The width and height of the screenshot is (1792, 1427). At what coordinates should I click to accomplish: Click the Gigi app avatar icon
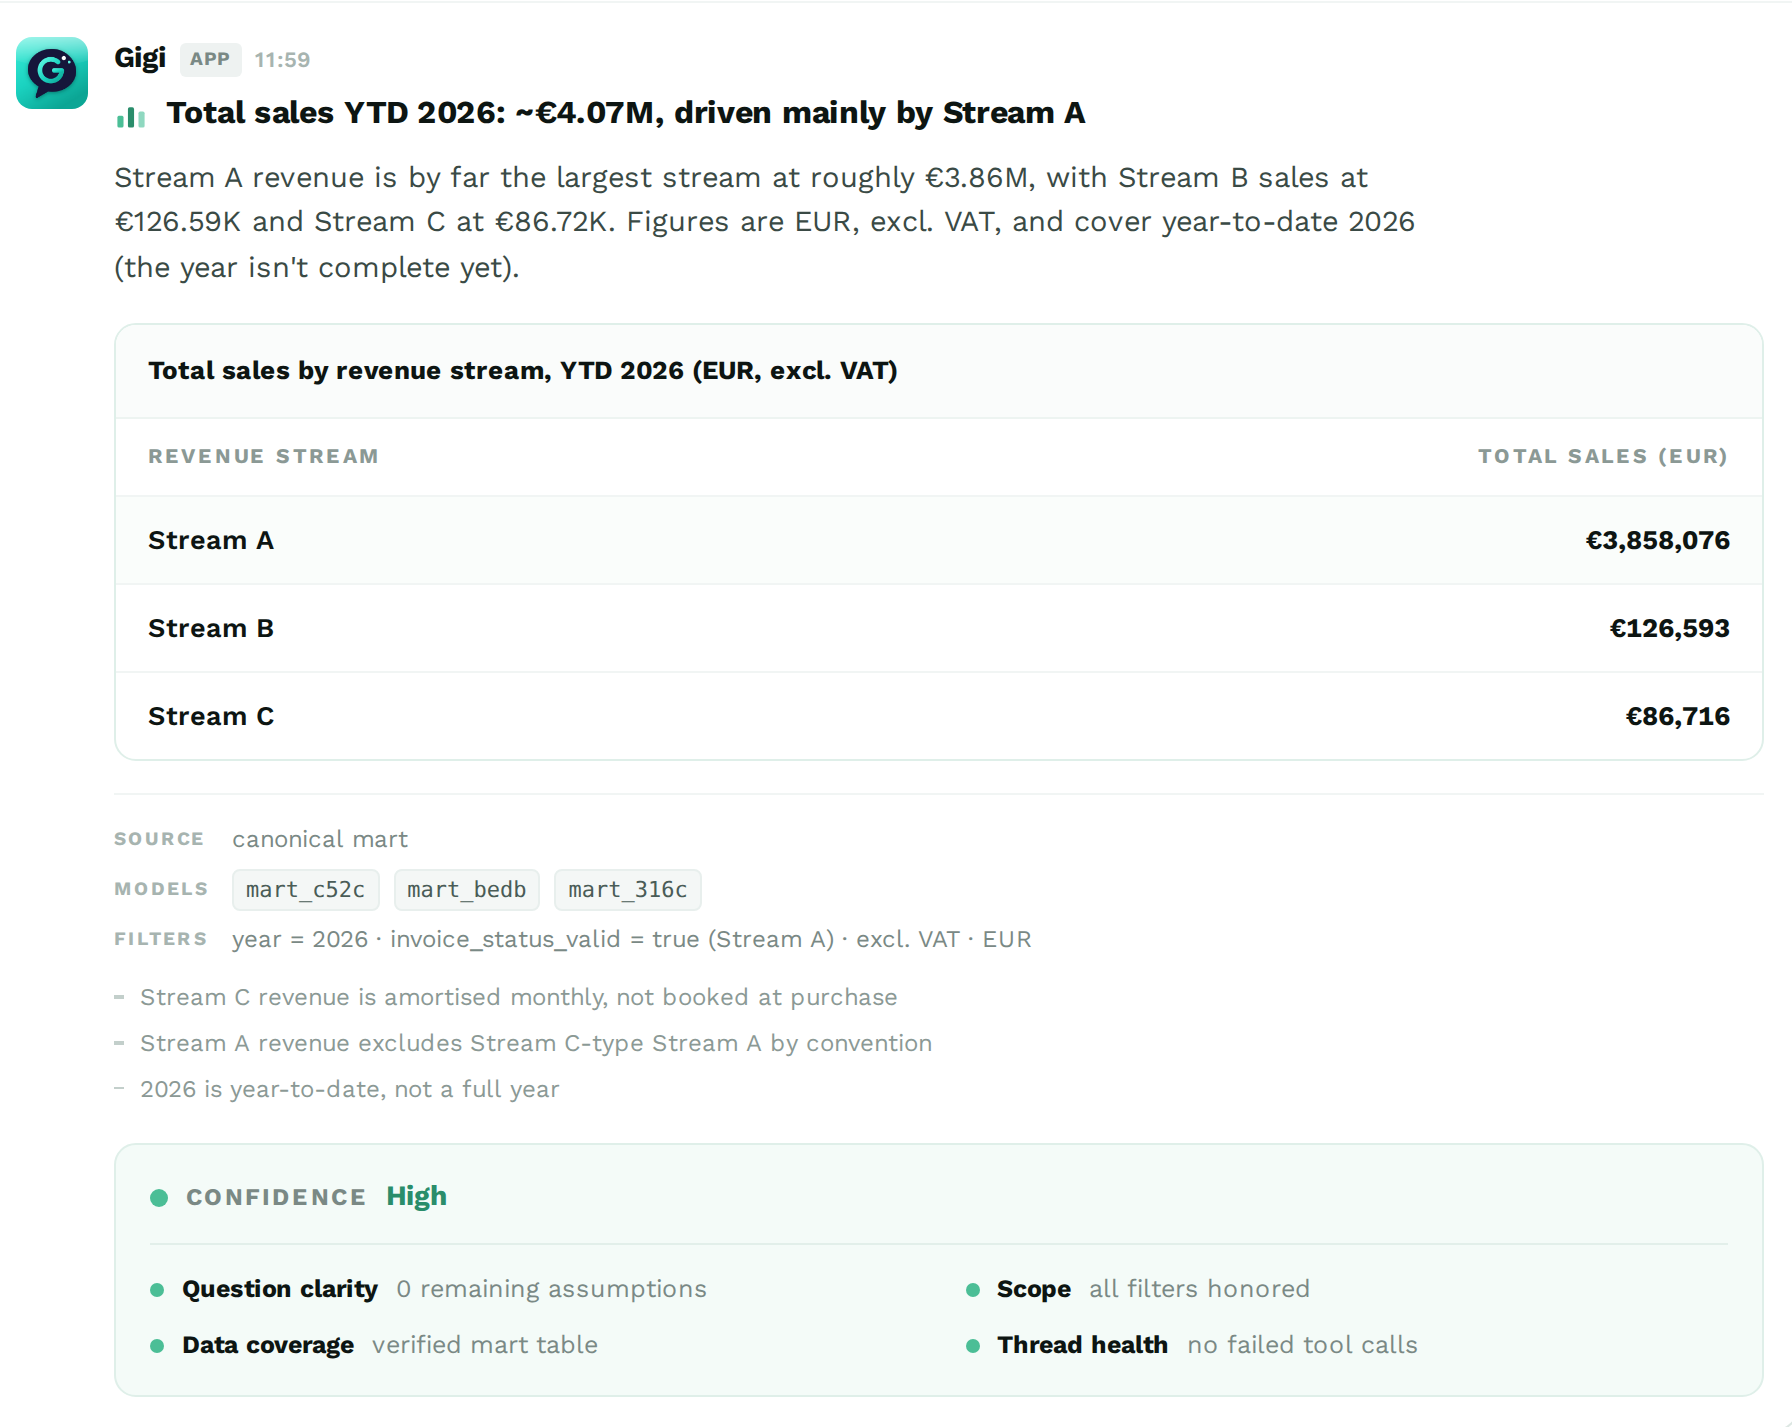(52, 73)
